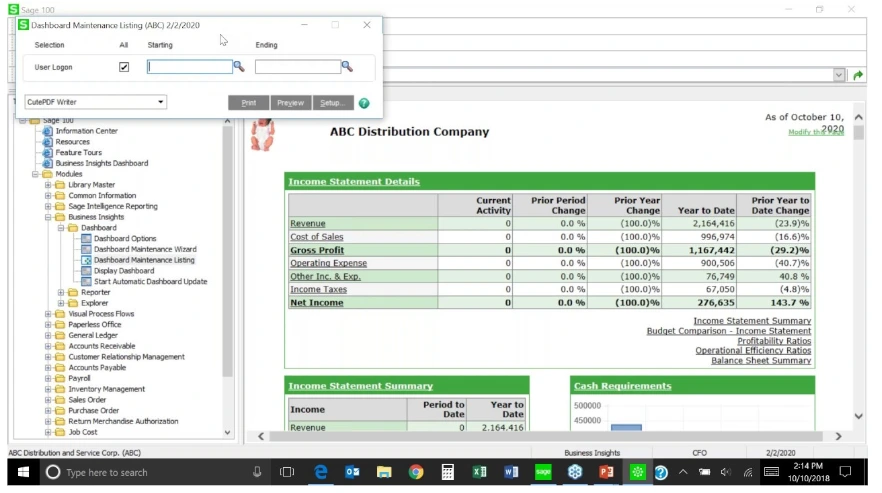Open Chrome from taskbar
The image size is (882, 493).
416,472
